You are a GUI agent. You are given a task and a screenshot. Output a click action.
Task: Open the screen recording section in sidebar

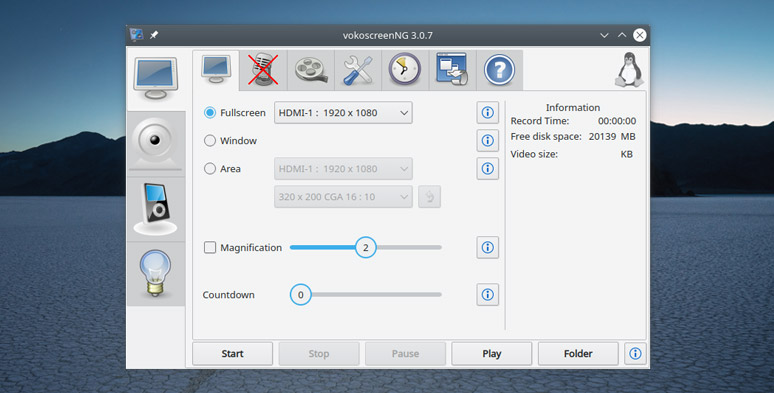155,79
